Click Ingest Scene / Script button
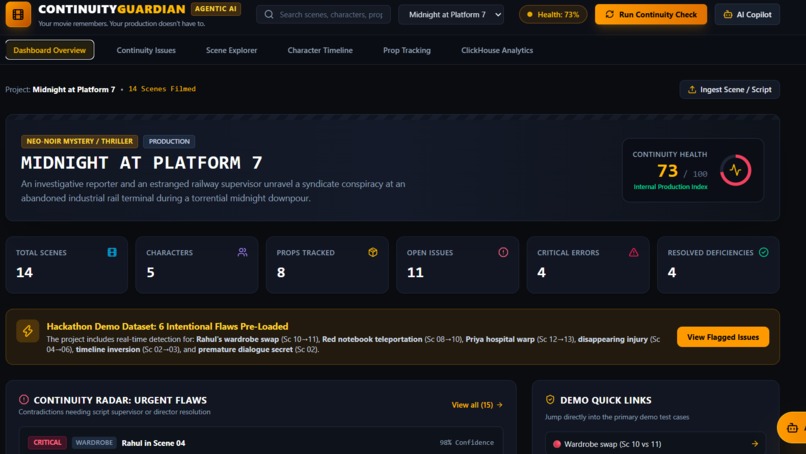The height and width of the screenshot is (454, 806). 729,89
